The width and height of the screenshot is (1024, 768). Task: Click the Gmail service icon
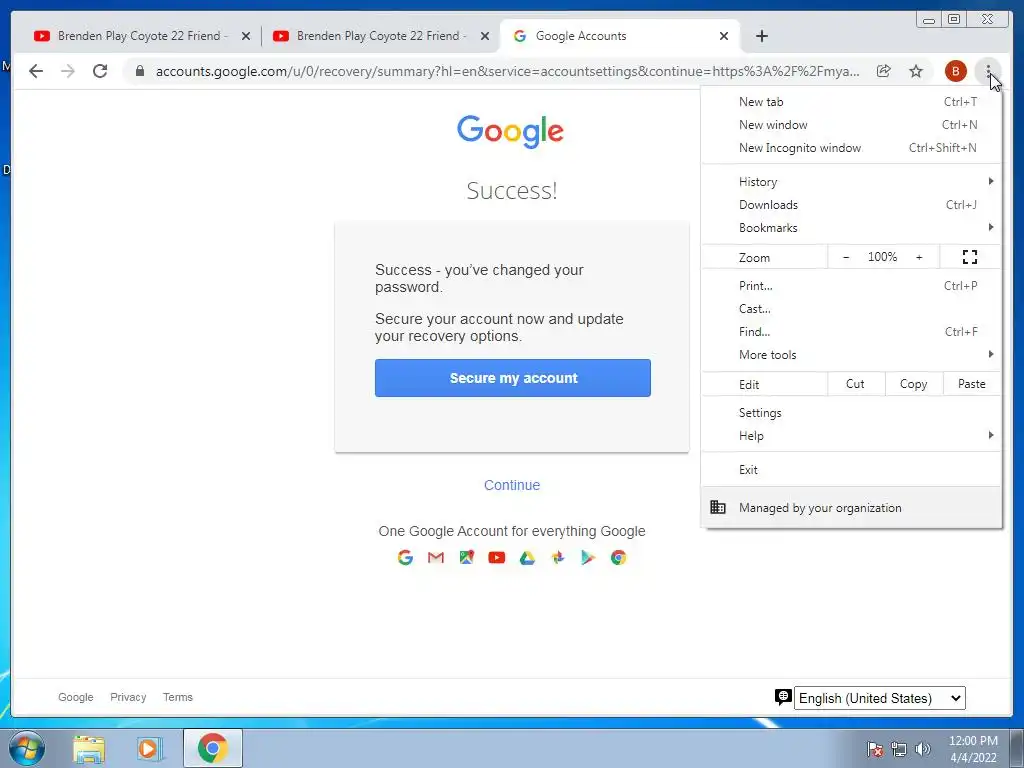pyautogui.click(x=436, y=557)
